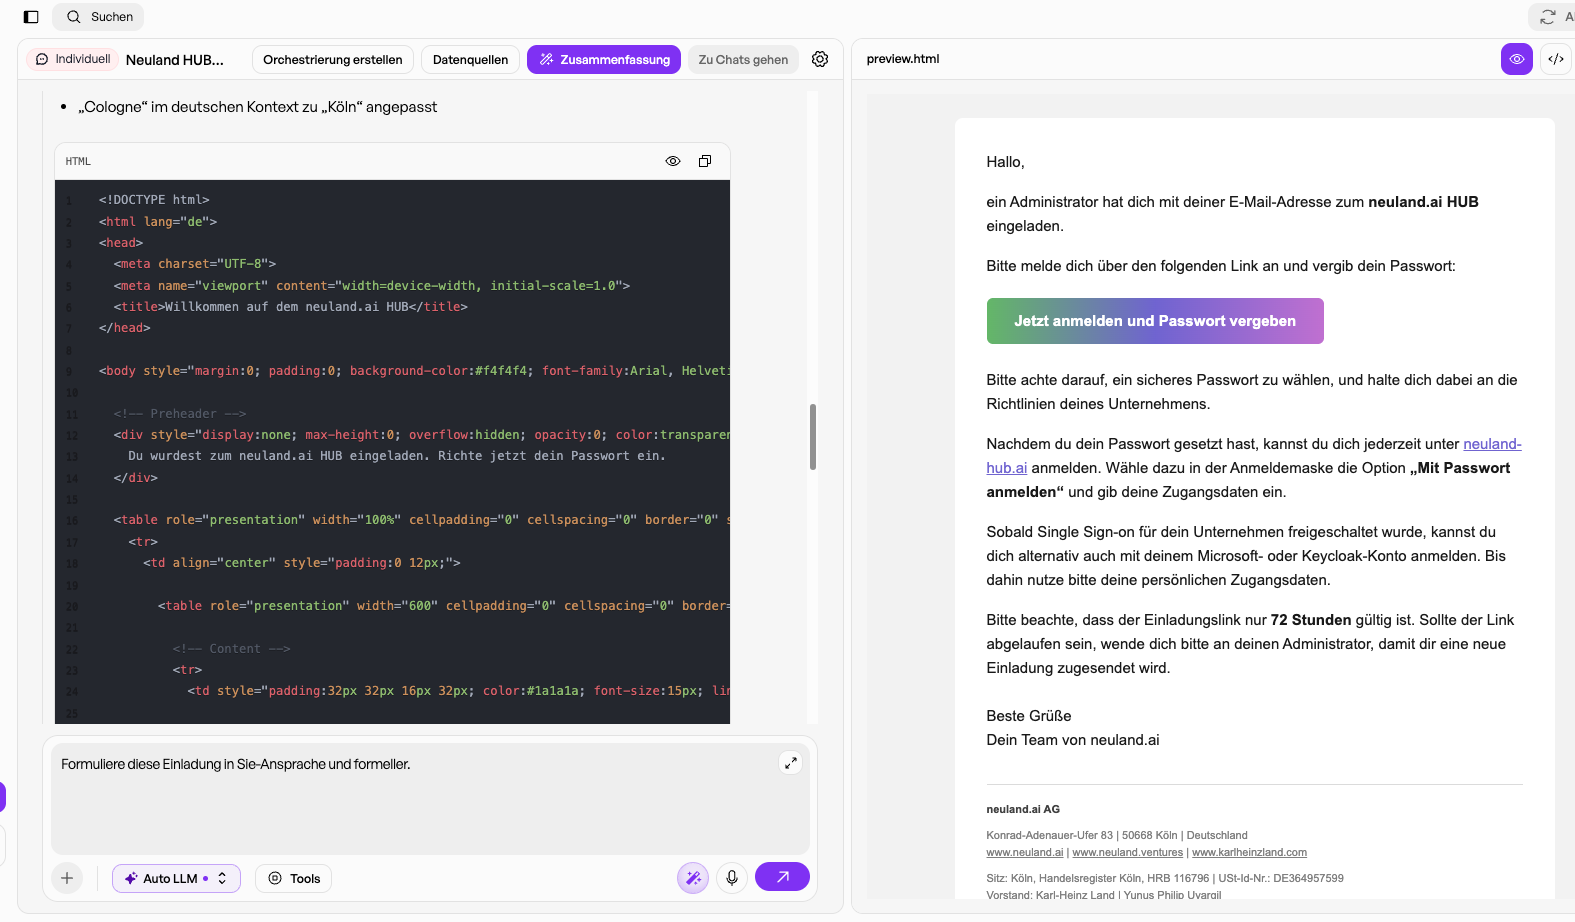1575x922 pixels.
Task: Open Orchestrierung erstellen
Action: coord(332,60)
